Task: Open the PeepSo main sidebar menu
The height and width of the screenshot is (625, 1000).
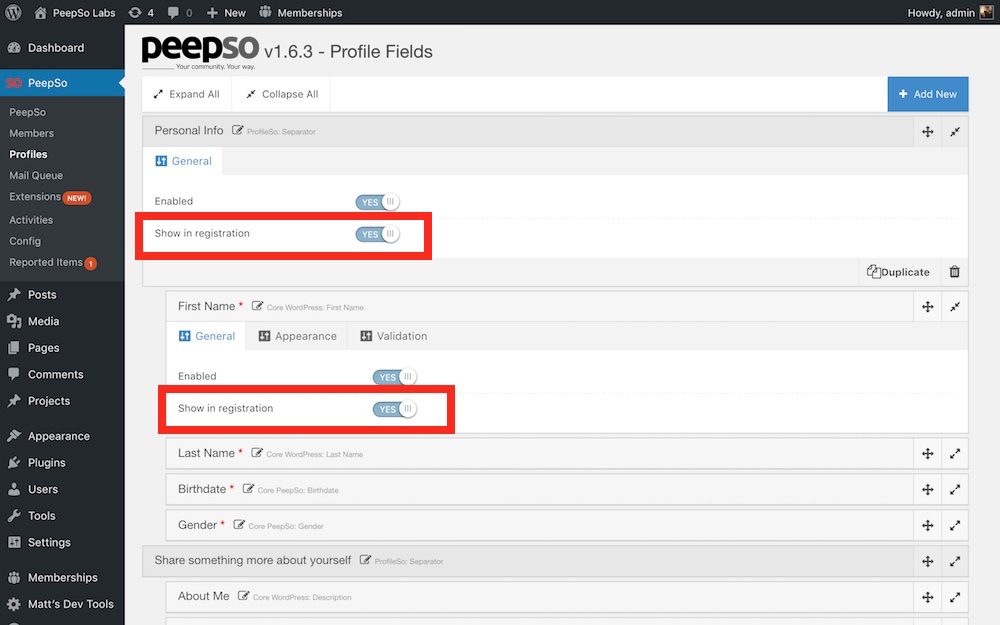Action: (62, 83)
